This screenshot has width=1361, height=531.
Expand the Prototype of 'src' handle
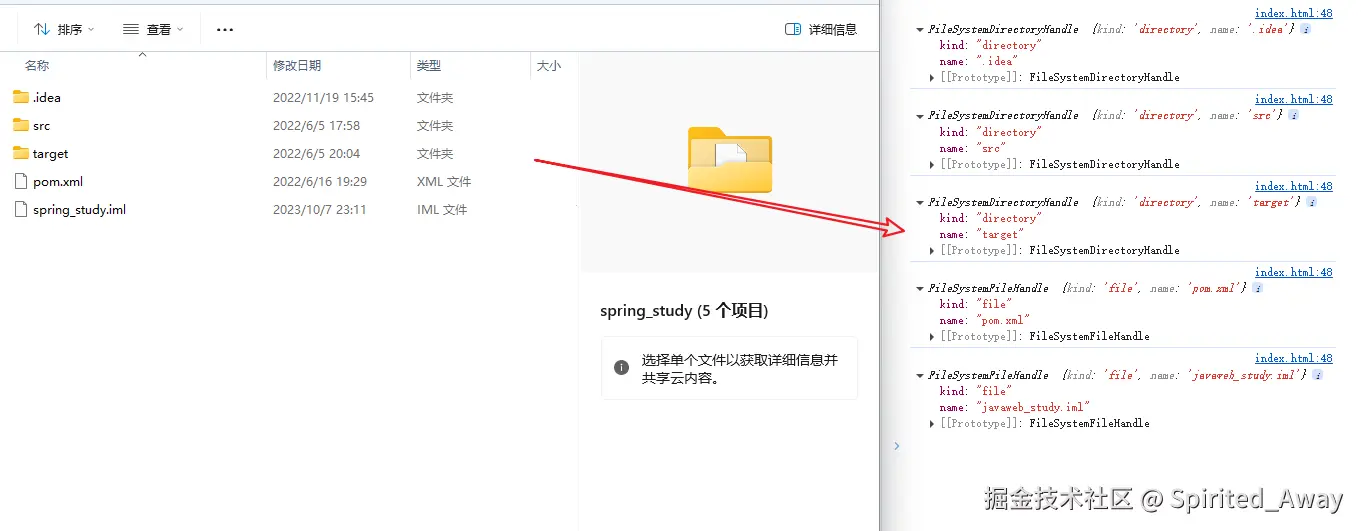click(x=932, y=164)
